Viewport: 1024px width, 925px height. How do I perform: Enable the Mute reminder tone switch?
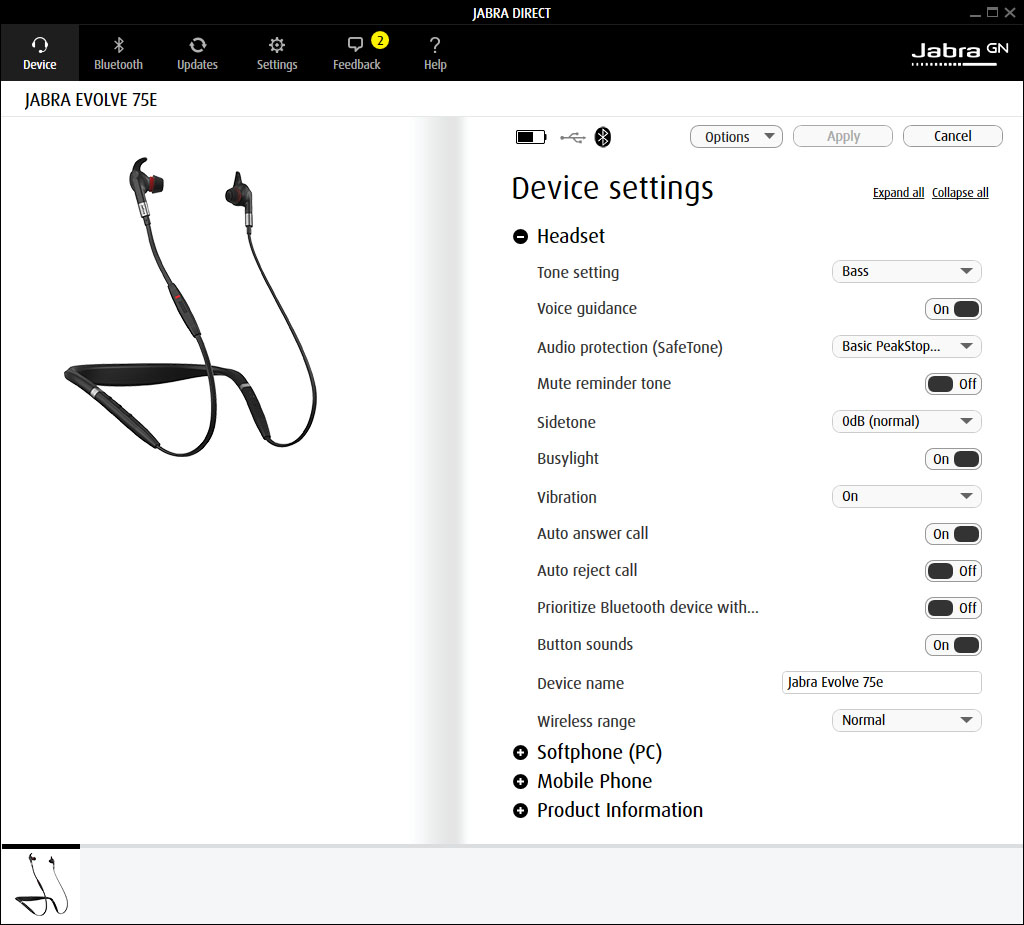click(953, 384)
